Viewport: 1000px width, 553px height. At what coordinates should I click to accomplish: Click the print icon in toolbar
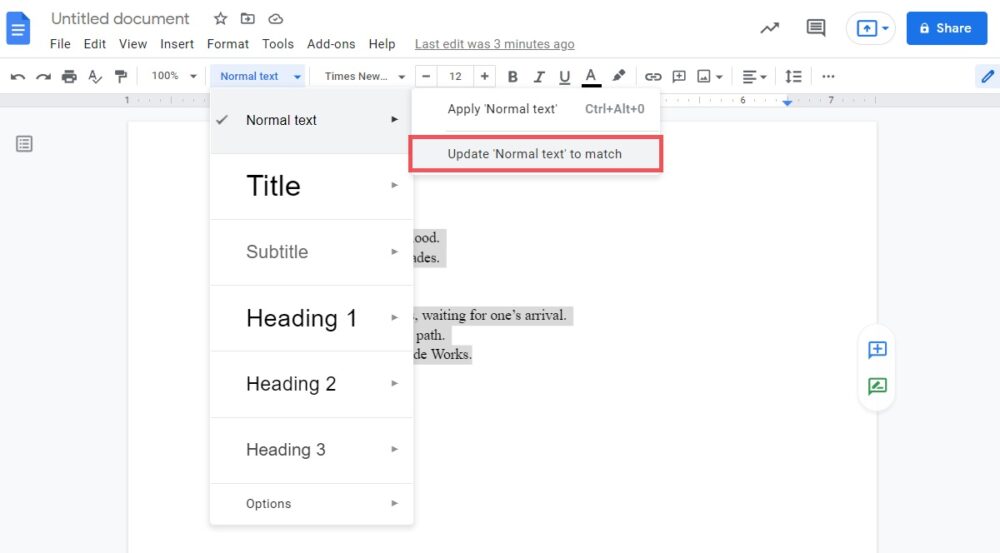point(69,76)
